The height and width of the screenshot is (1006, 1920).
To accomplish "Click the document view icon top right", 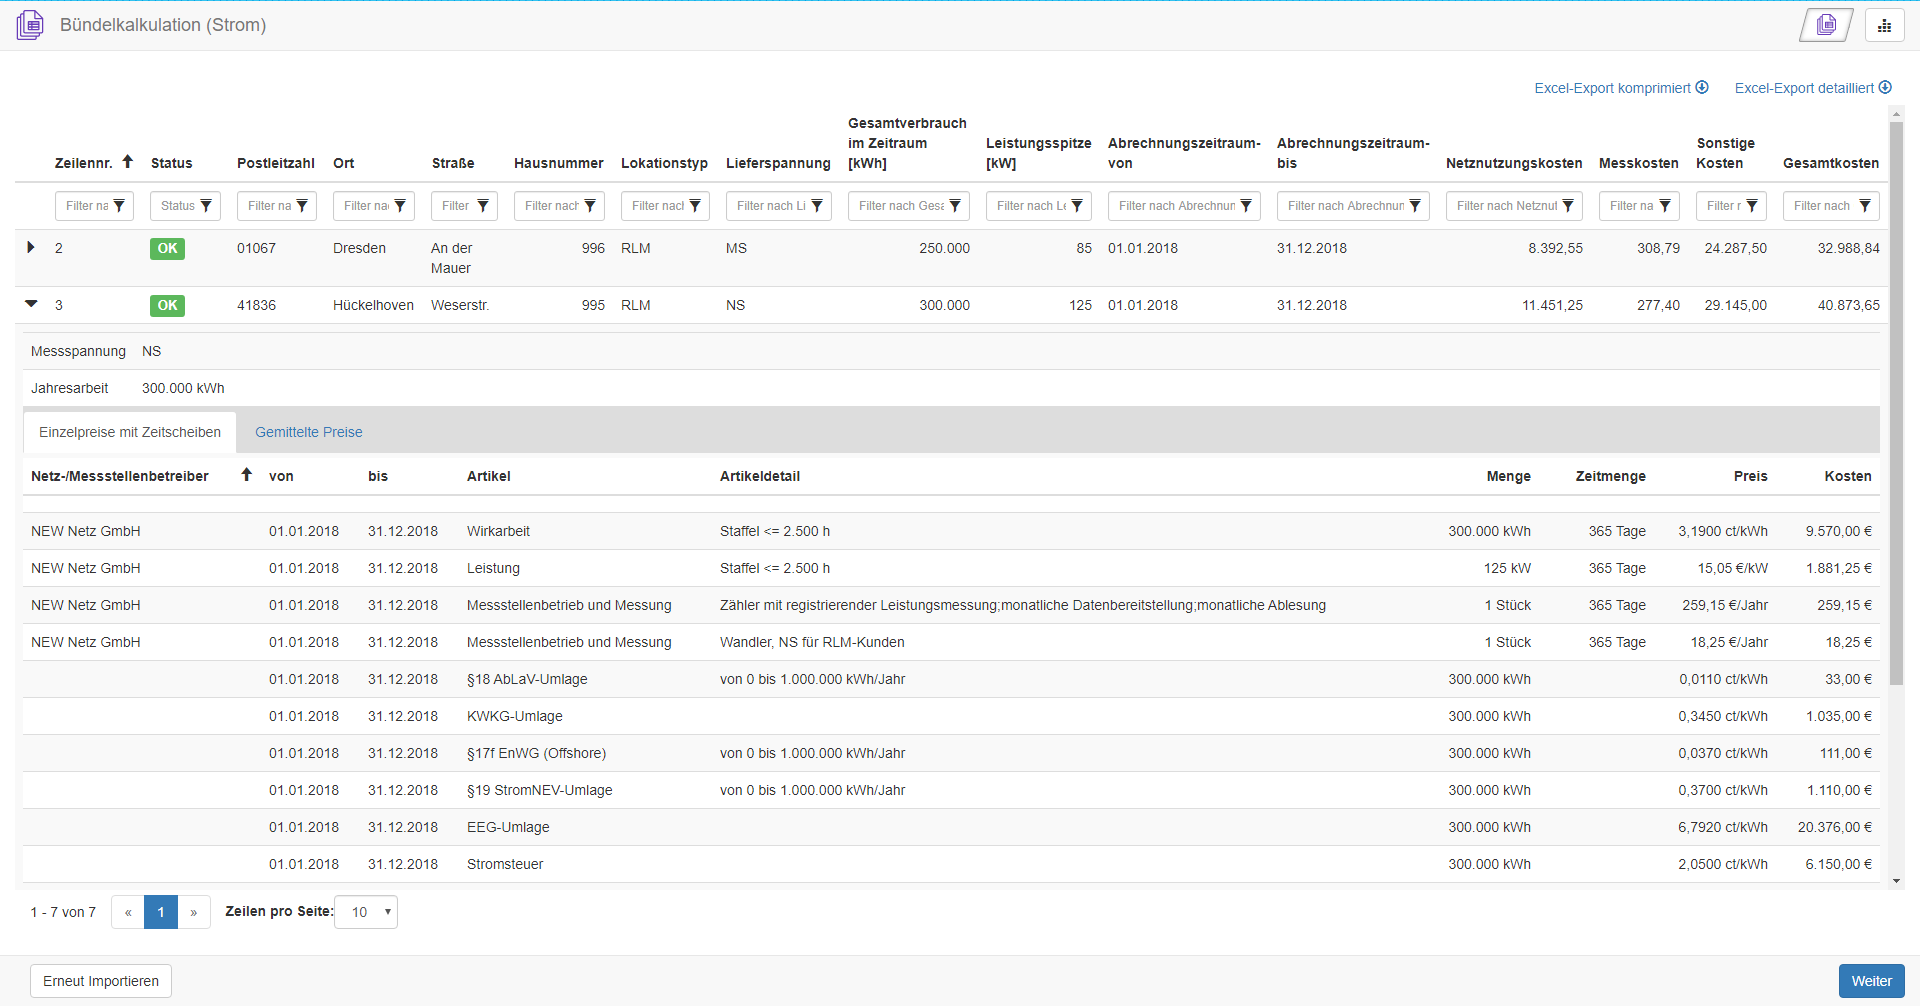I will point(1826,25).
